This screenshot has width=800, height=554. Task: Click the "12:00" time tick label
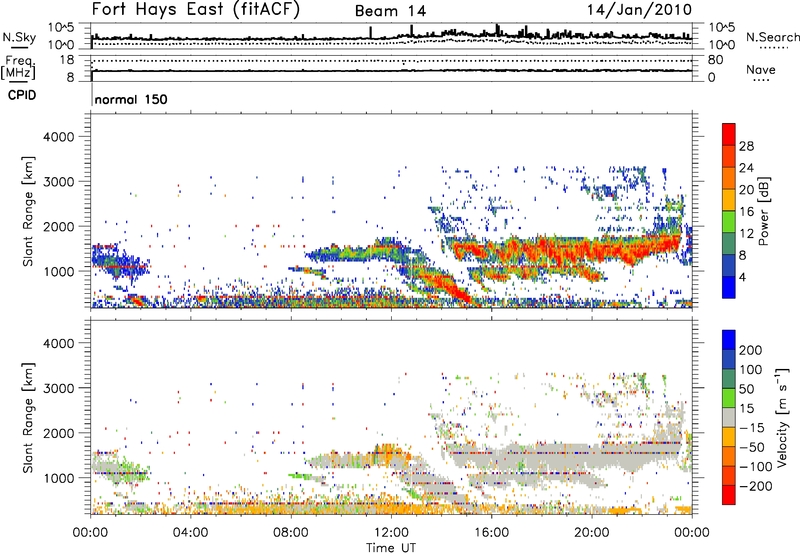391,533
